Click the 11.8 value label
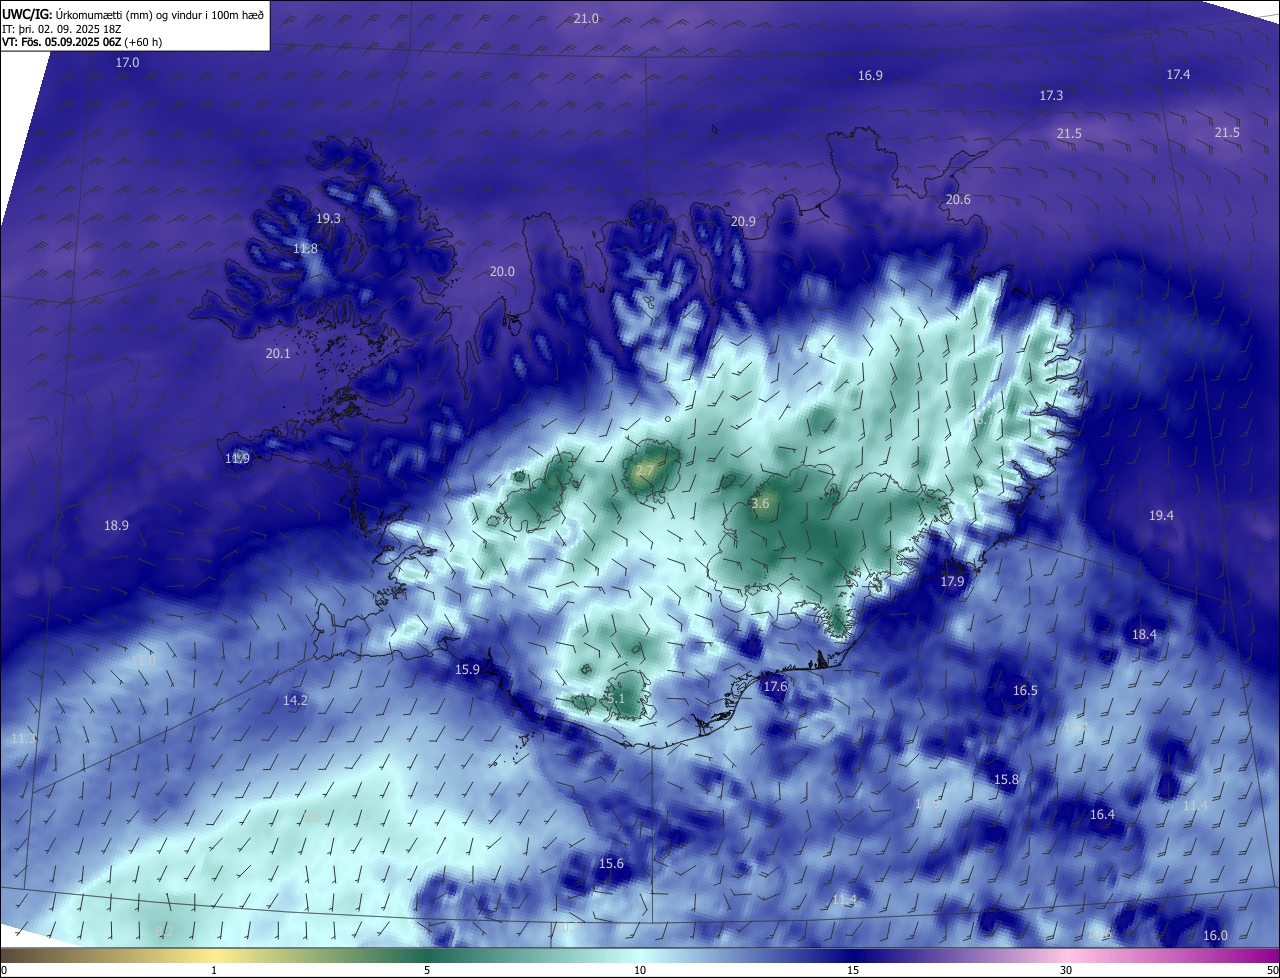This screenshot has width=1280, height=978. [305, 249]
